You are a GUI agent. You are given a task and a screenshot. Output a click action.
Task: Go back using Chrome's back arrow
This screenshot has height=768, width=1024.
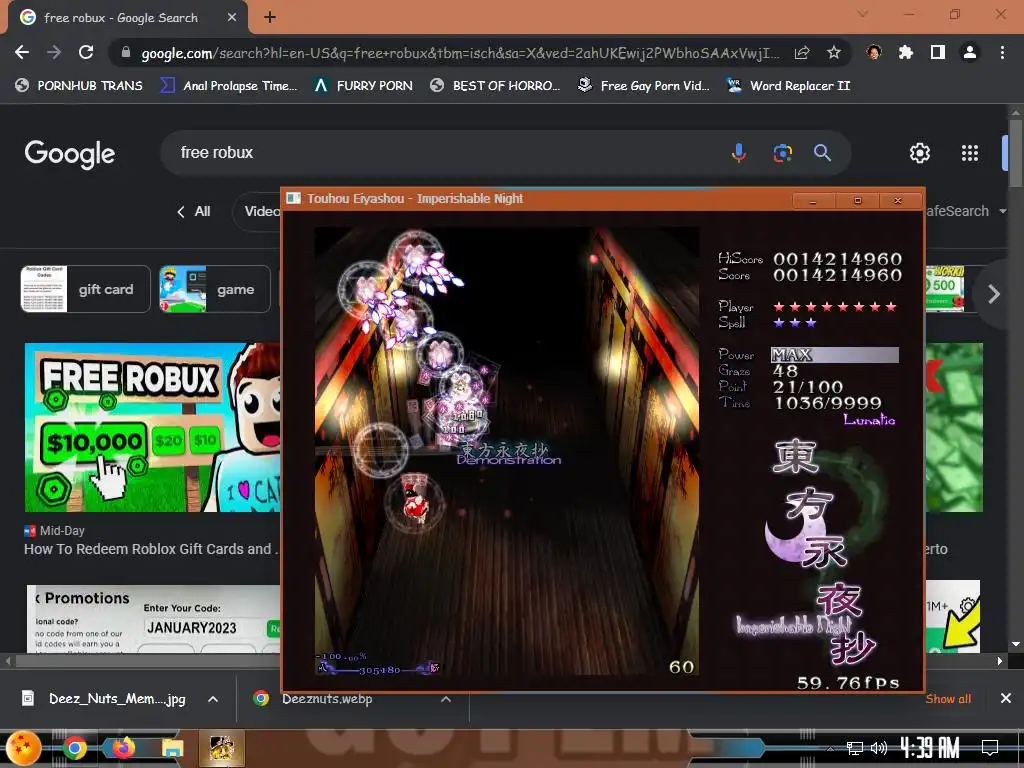tap(22, 52)
